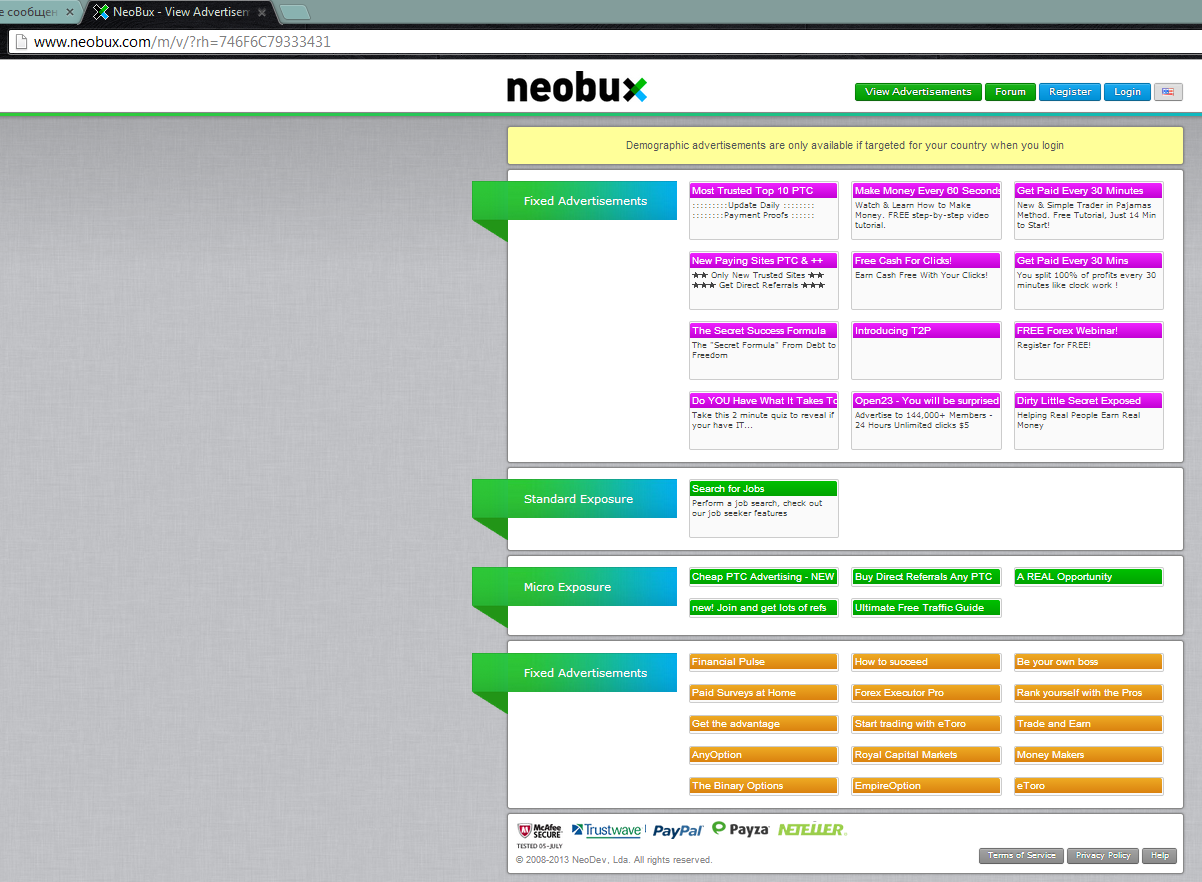Open Search for Jobs ad
Image resolution: width=1202 pixels, height=882 pixels.
click(764, 508)
